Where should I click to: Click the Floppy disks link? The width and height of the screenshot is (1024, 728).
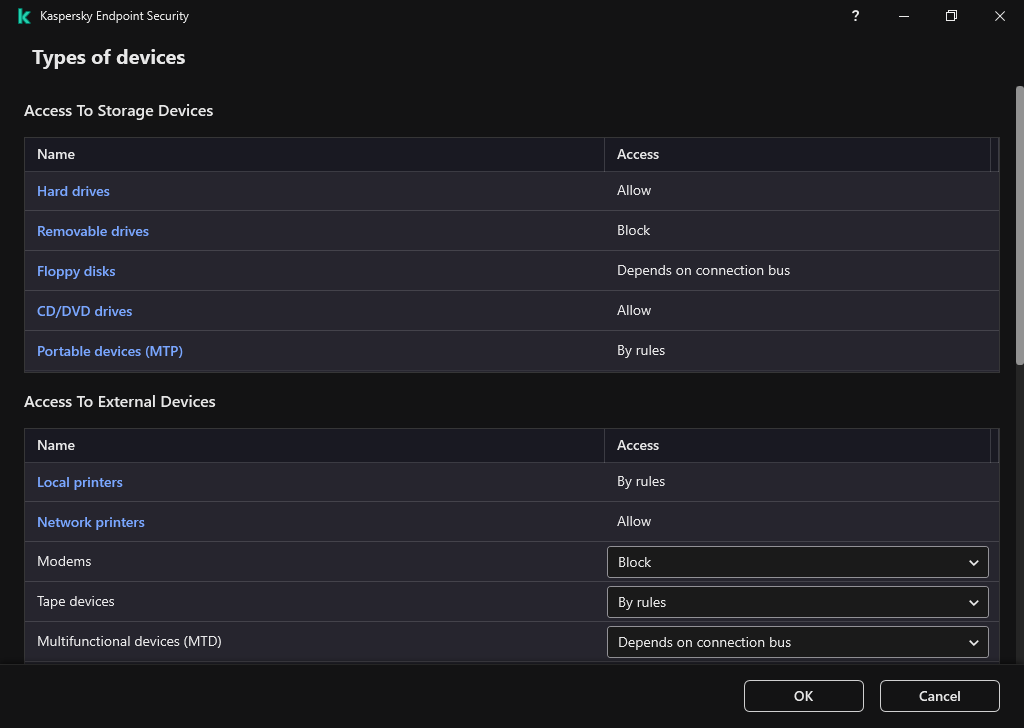[76, 271]
